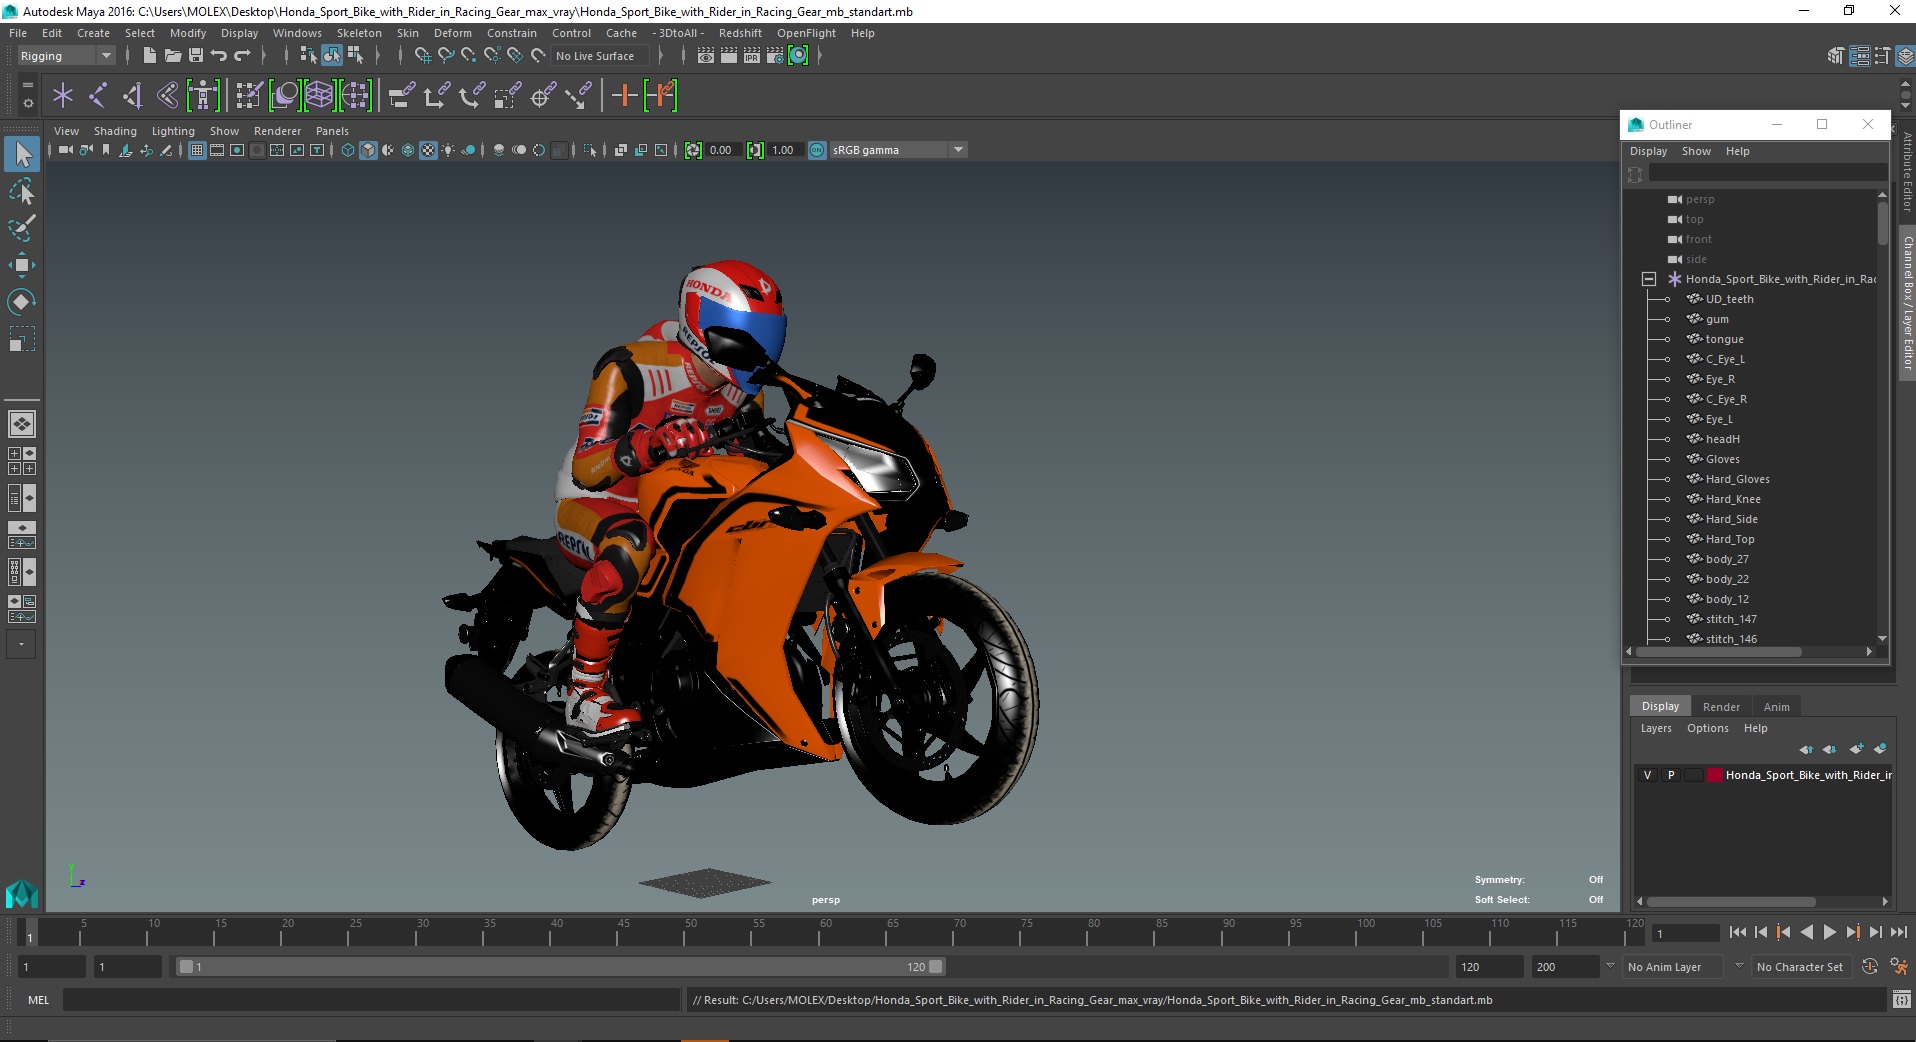The width and height of the screenshot is (1916, 1042).
Task: Click the Undo arrow icon
Action: pos(218,56)
